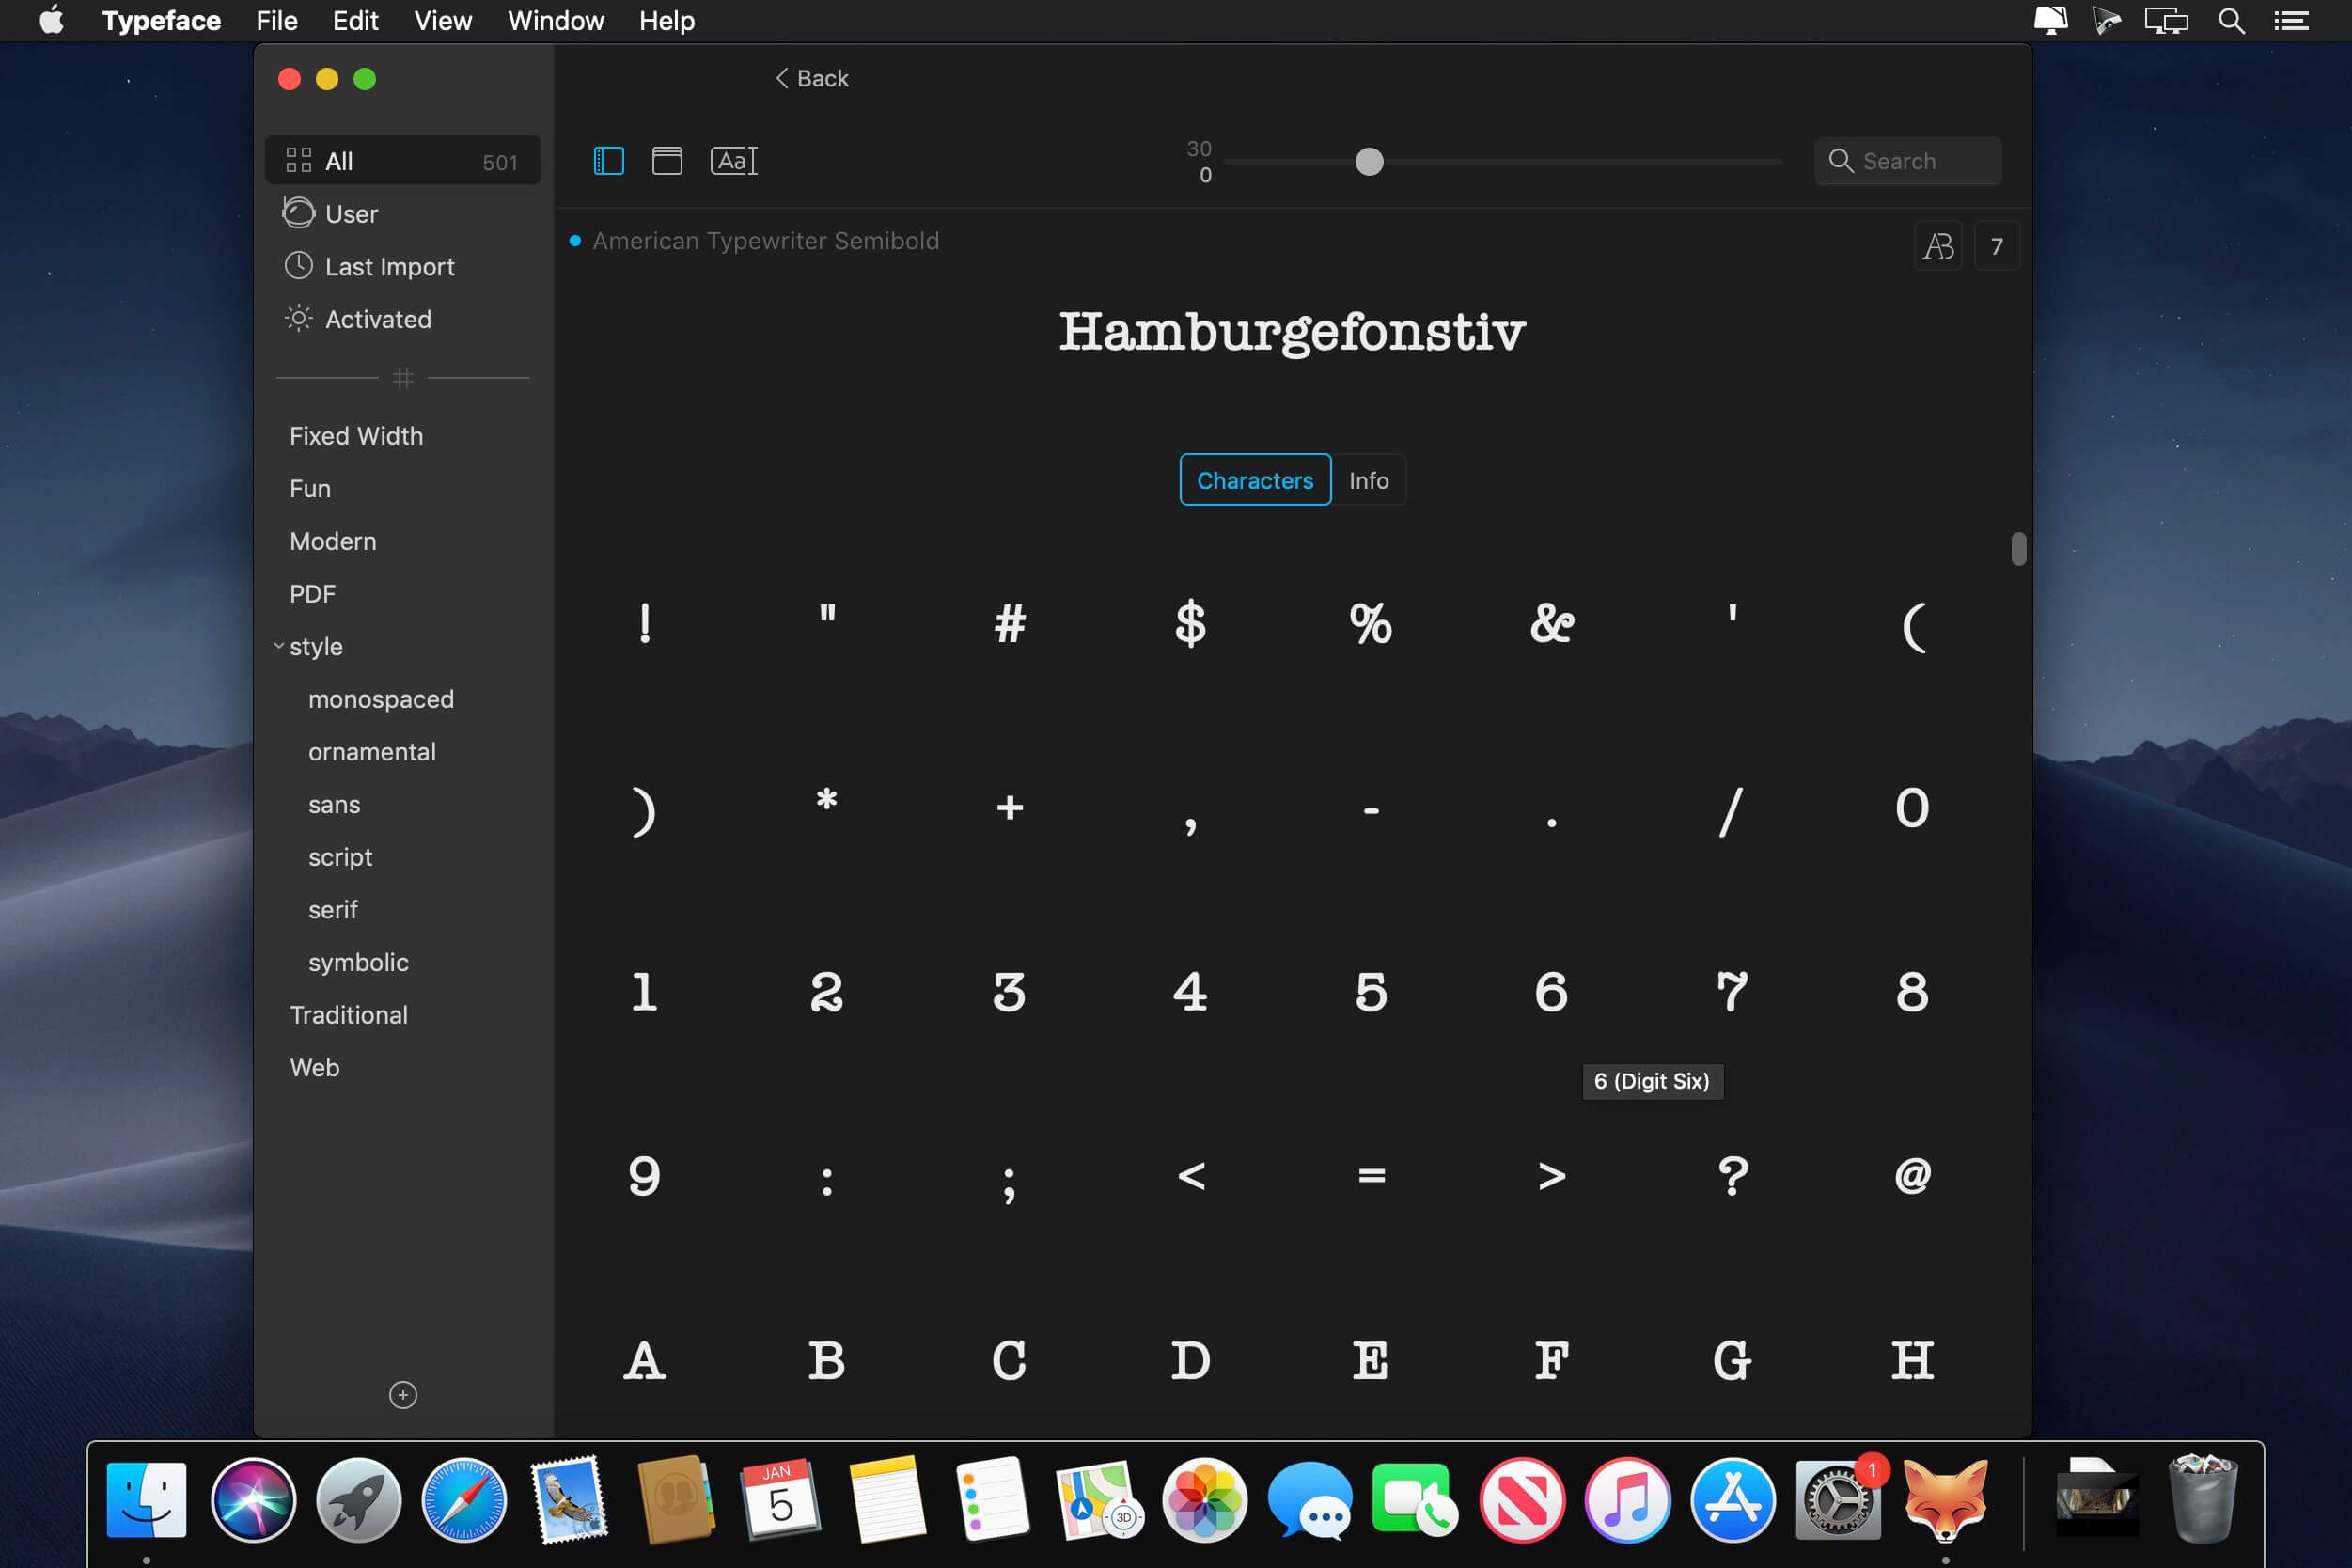Click the ampersand glyph

pyautogui.click(x=1552, y=623)
